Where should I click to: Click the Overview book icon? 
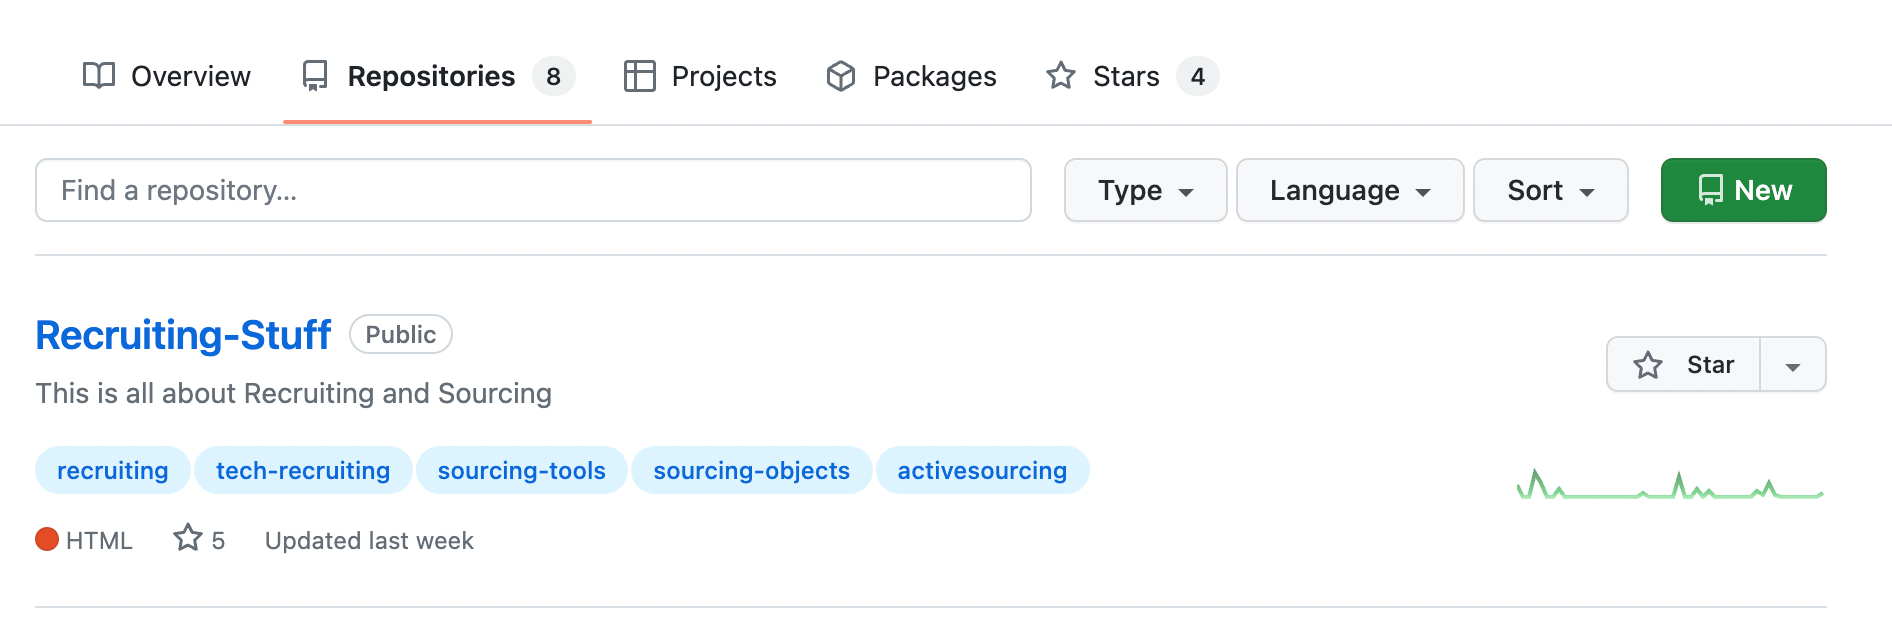[x=99, y=76]
